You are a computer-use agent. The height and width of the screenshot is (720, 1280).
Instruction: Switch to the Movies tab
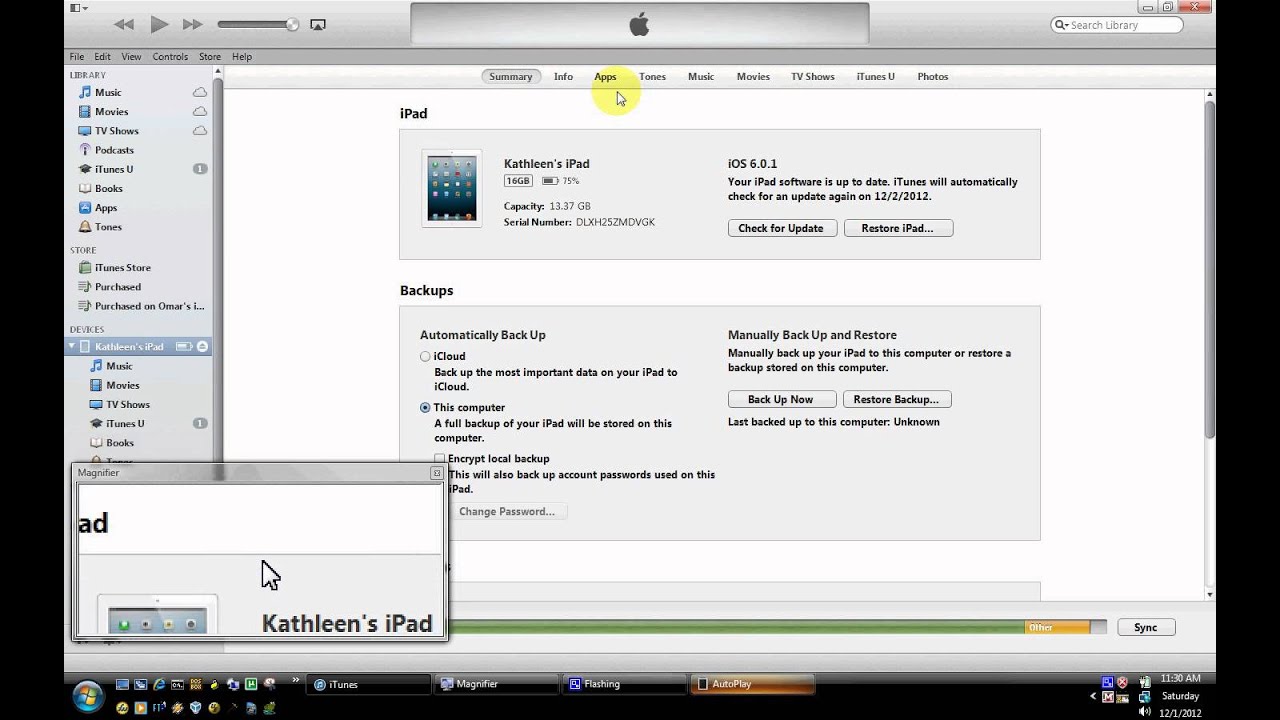point(753,77)
